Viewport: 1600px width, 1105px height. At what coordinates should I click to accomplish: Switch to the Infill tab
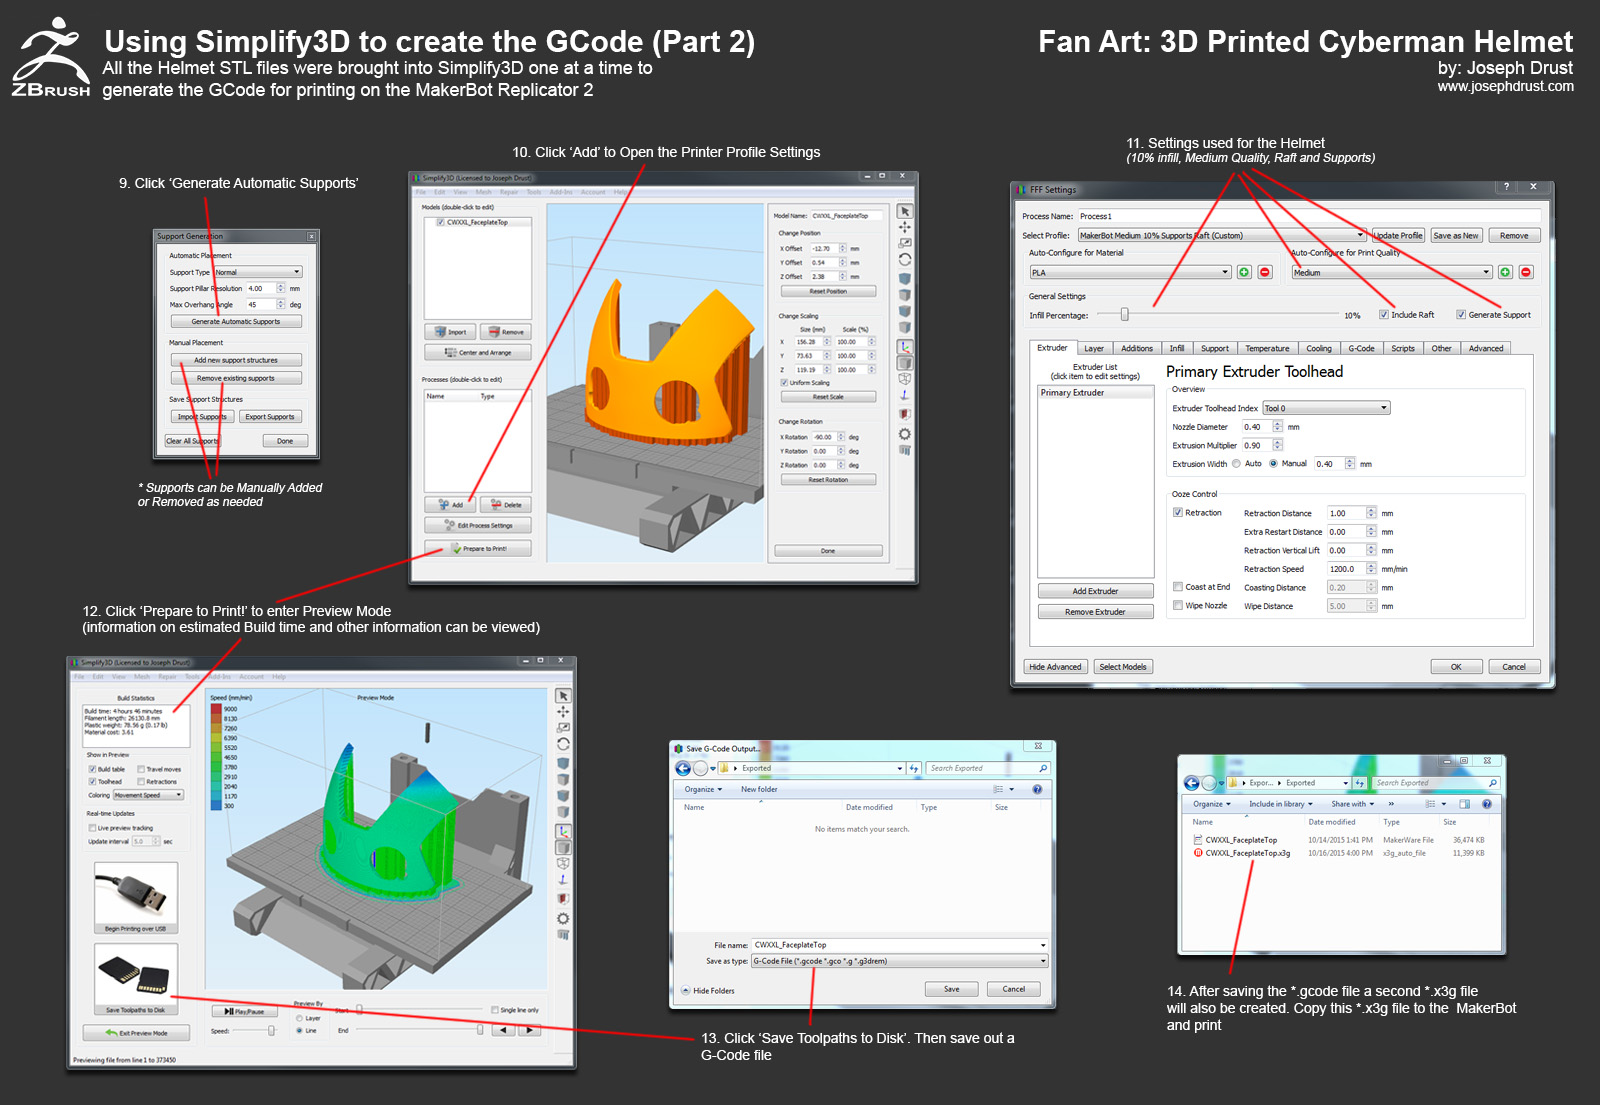pos(1177,348)
